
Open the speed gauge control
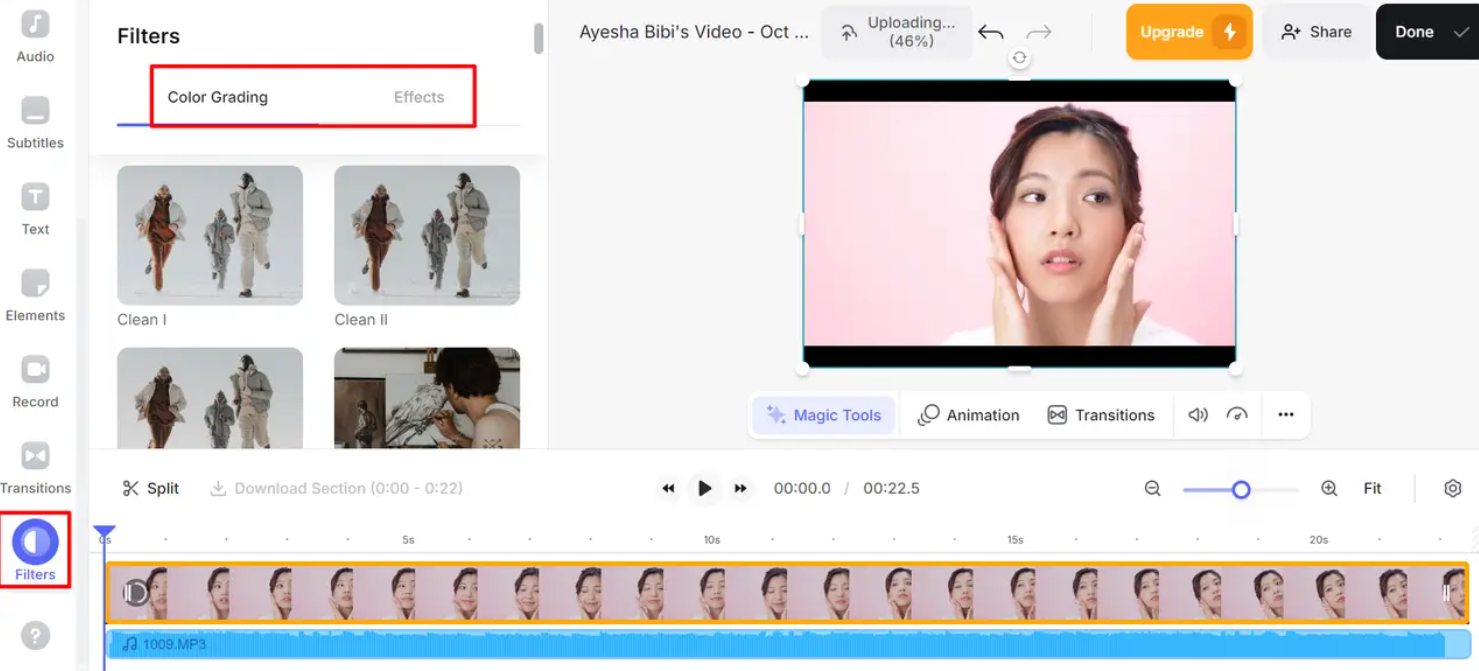pyautogui.click(x=1237, y=415)
